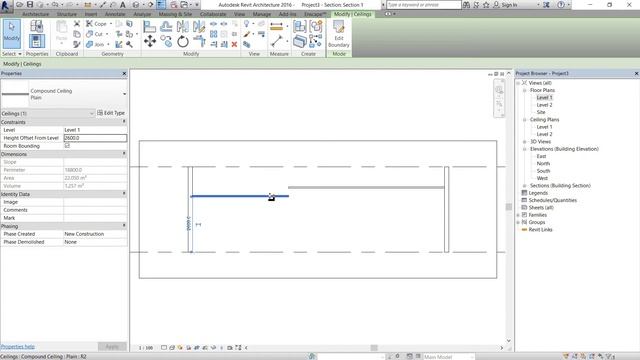
Task: Click Edit Boundary button
Action: click(339, 33)
